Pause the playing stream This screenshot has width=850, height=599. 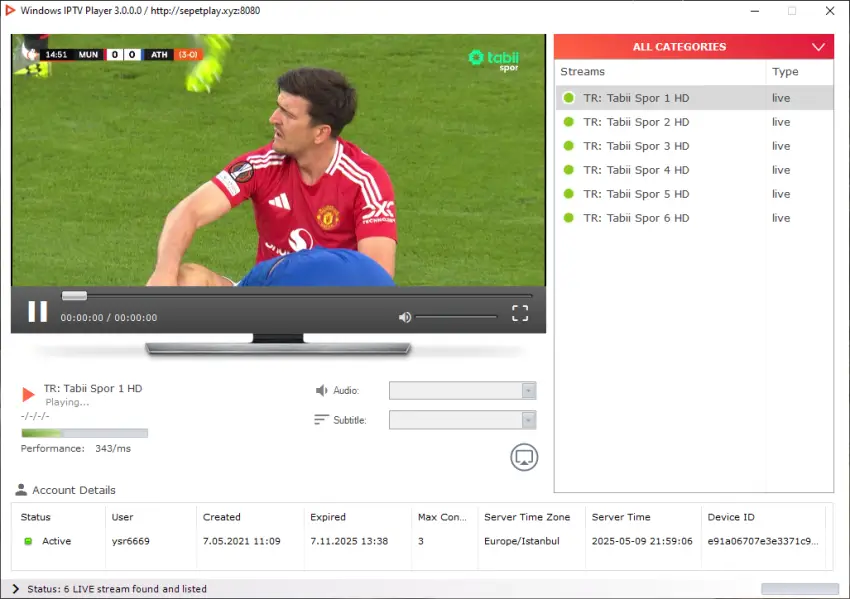37,312
